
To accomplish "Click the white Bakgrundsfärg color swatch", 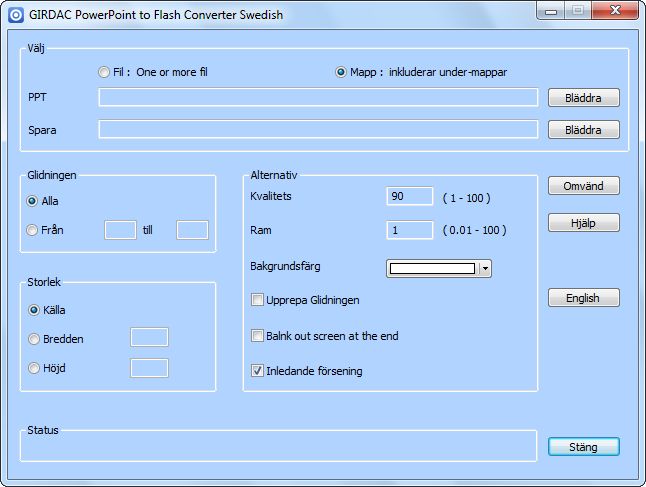I will click(432, 269).
